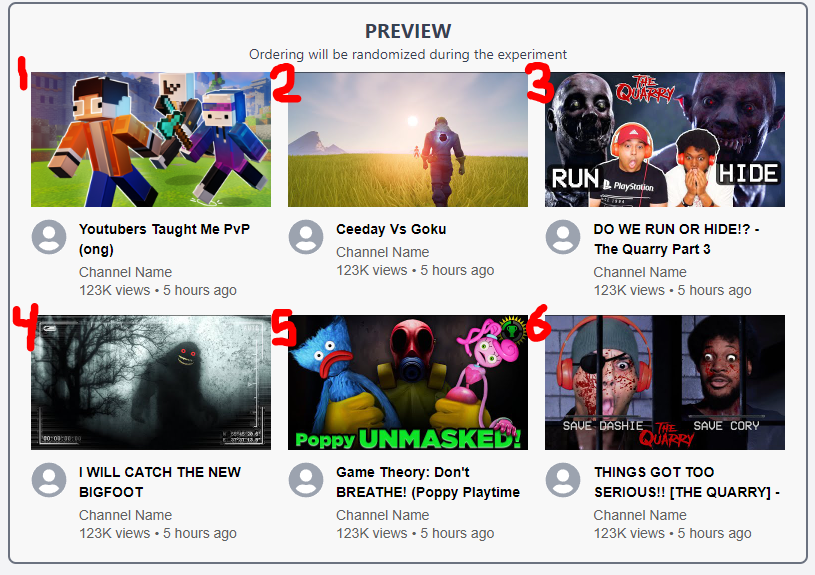Image resolution: width=815 pixels, height=575 pixels.
Task: Select Channel Name under Ceeday Vs Goku
Action: click(x=383, y=252)
